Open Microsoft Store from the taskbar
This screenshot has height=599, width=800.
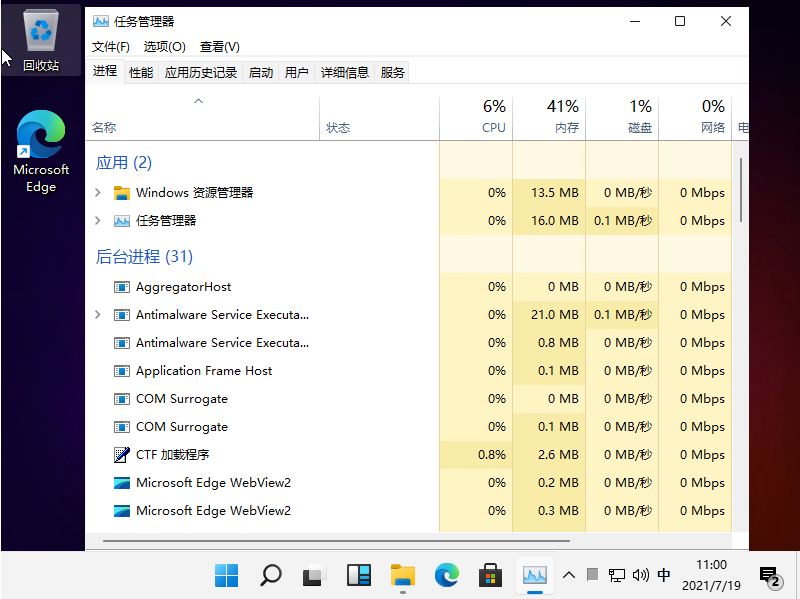coord(490,575)
